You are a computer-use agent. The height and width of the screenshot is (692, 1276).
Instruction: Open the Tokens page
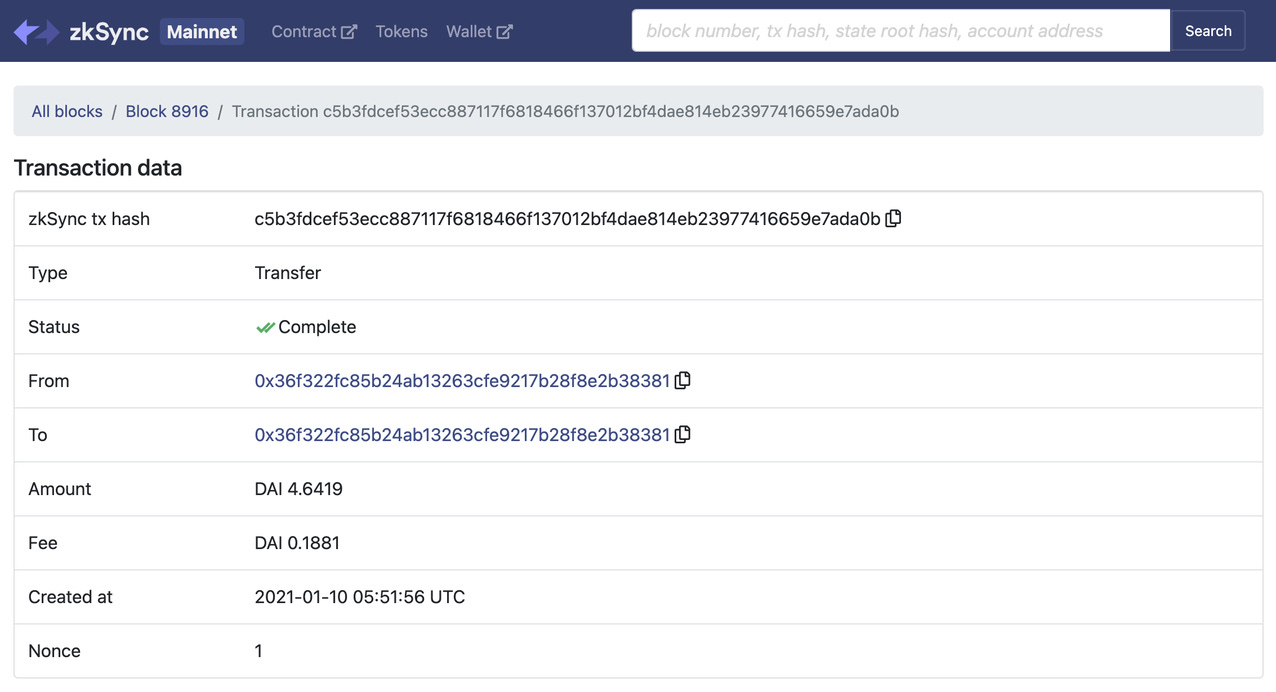pos(402,32)
